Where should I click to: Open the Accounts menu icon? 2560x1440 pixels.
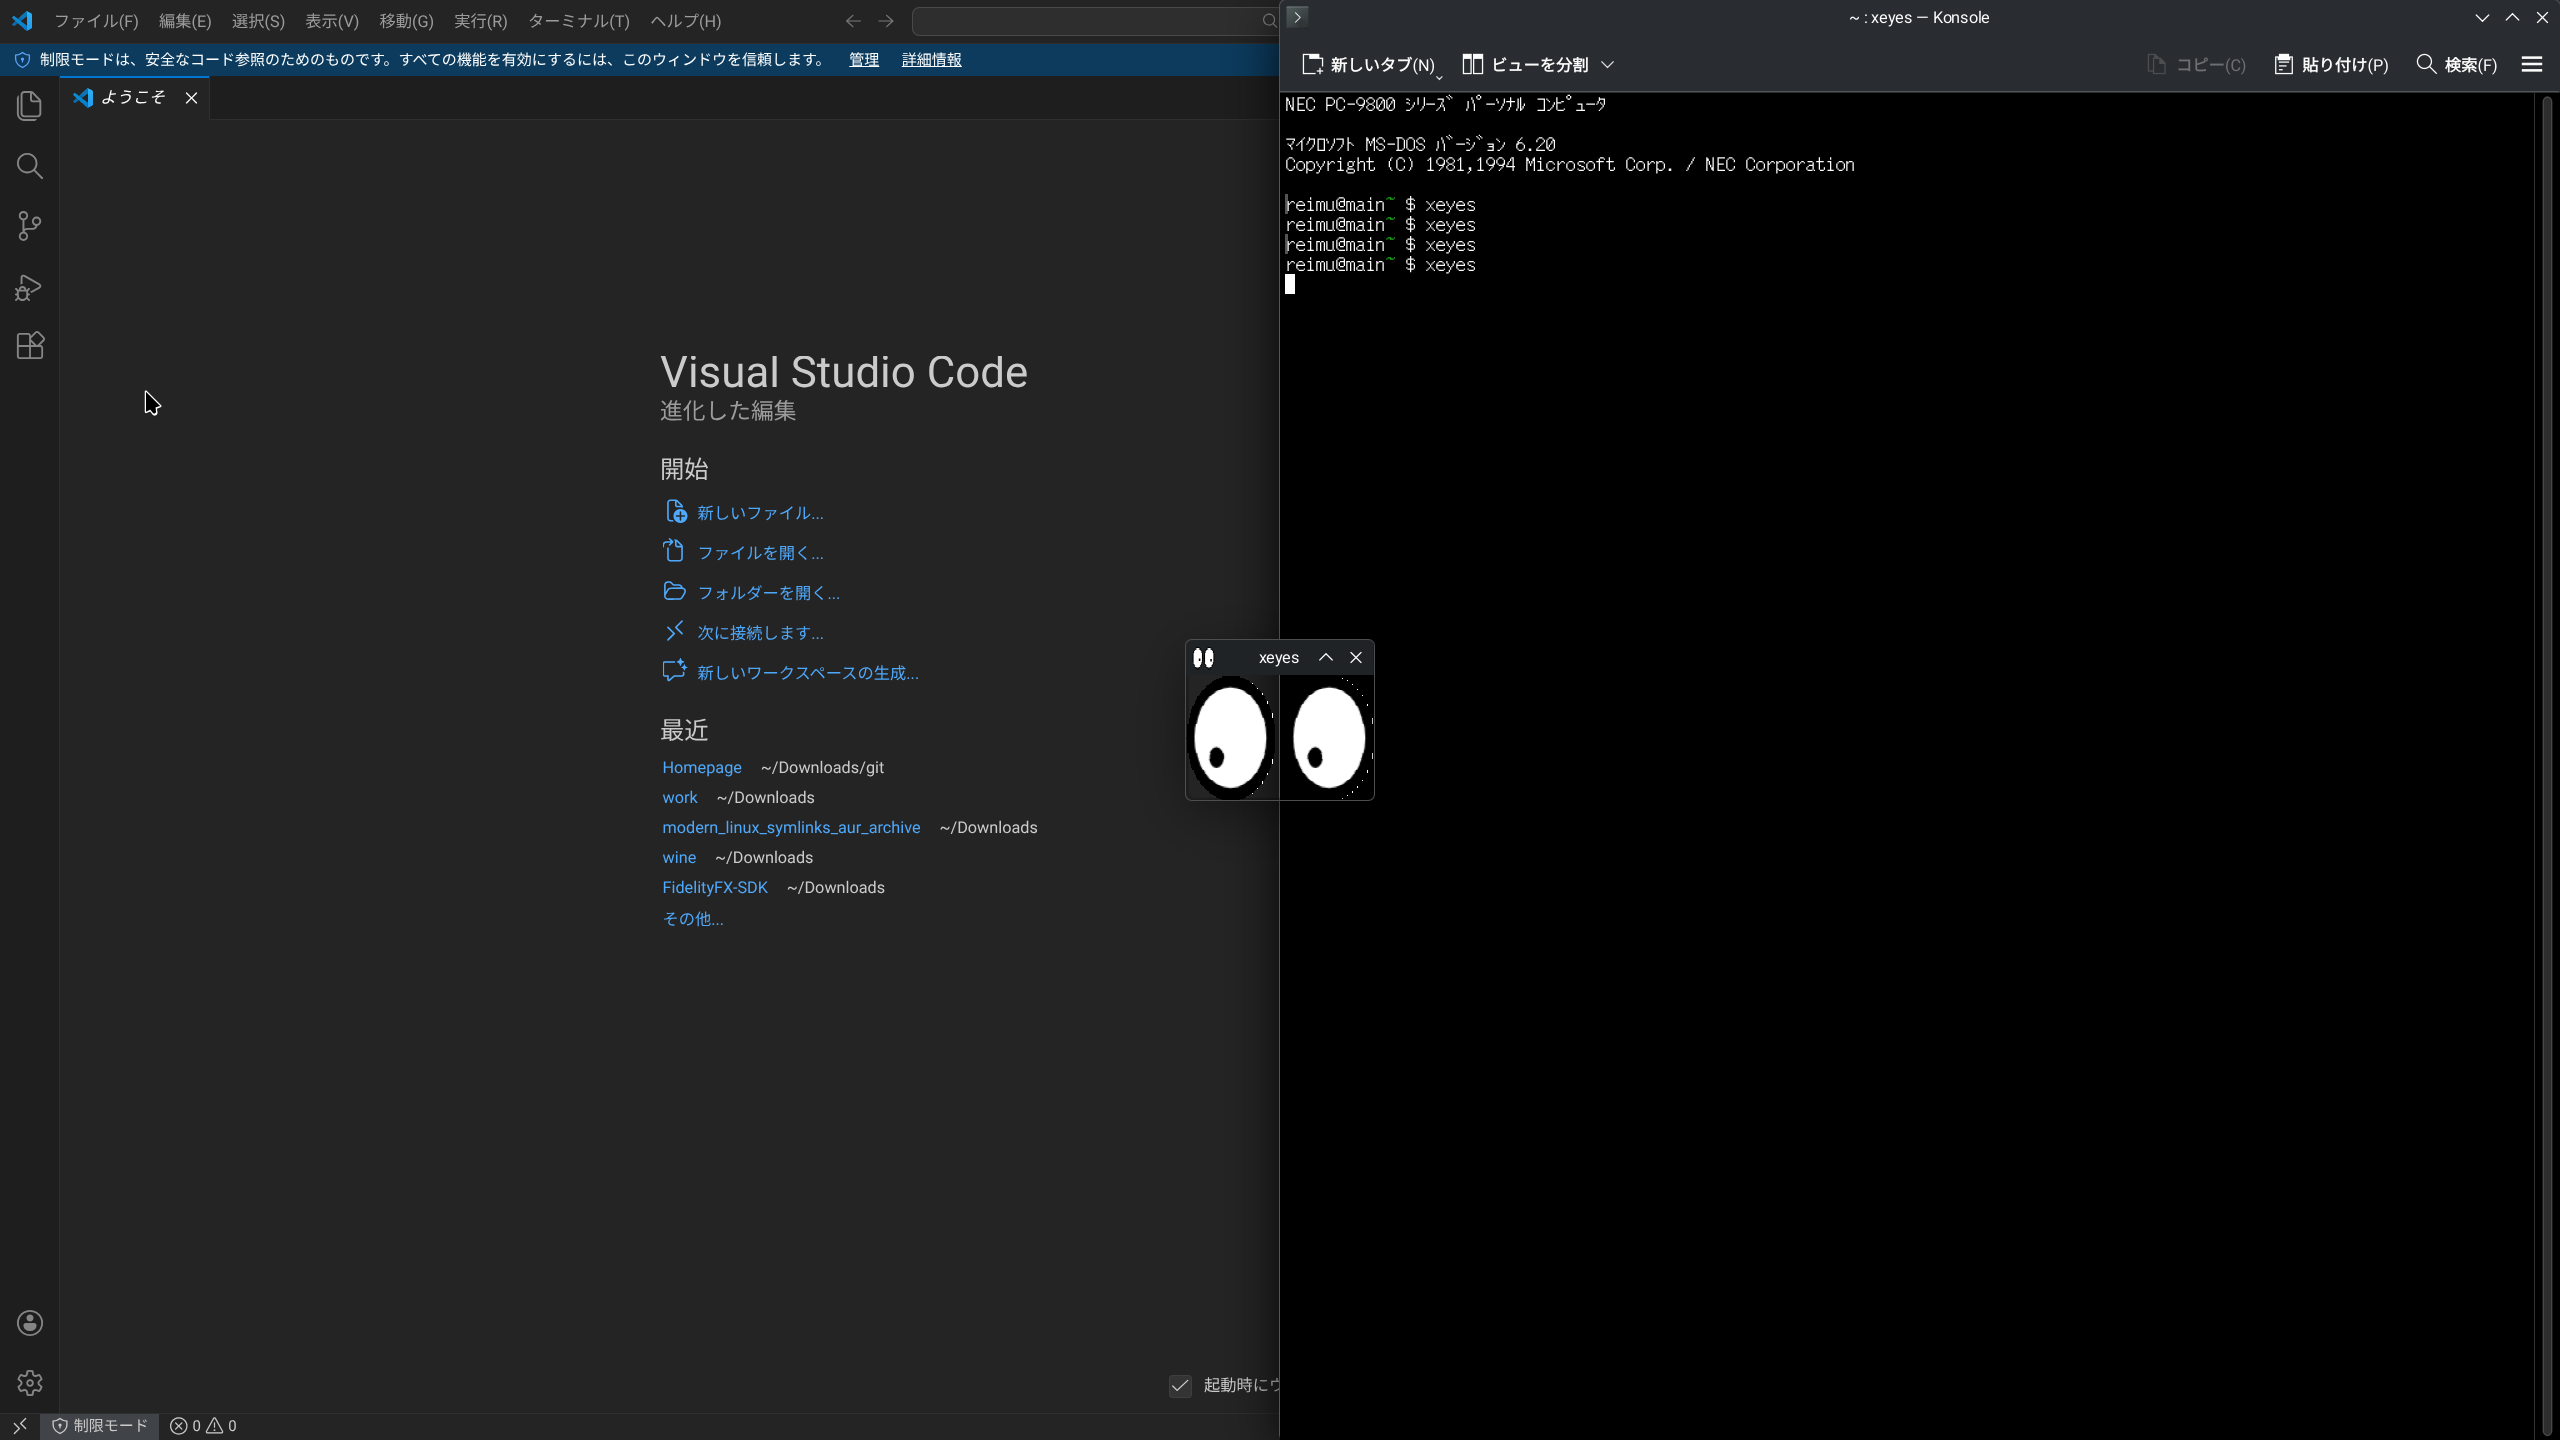[x=30, y=1323]
